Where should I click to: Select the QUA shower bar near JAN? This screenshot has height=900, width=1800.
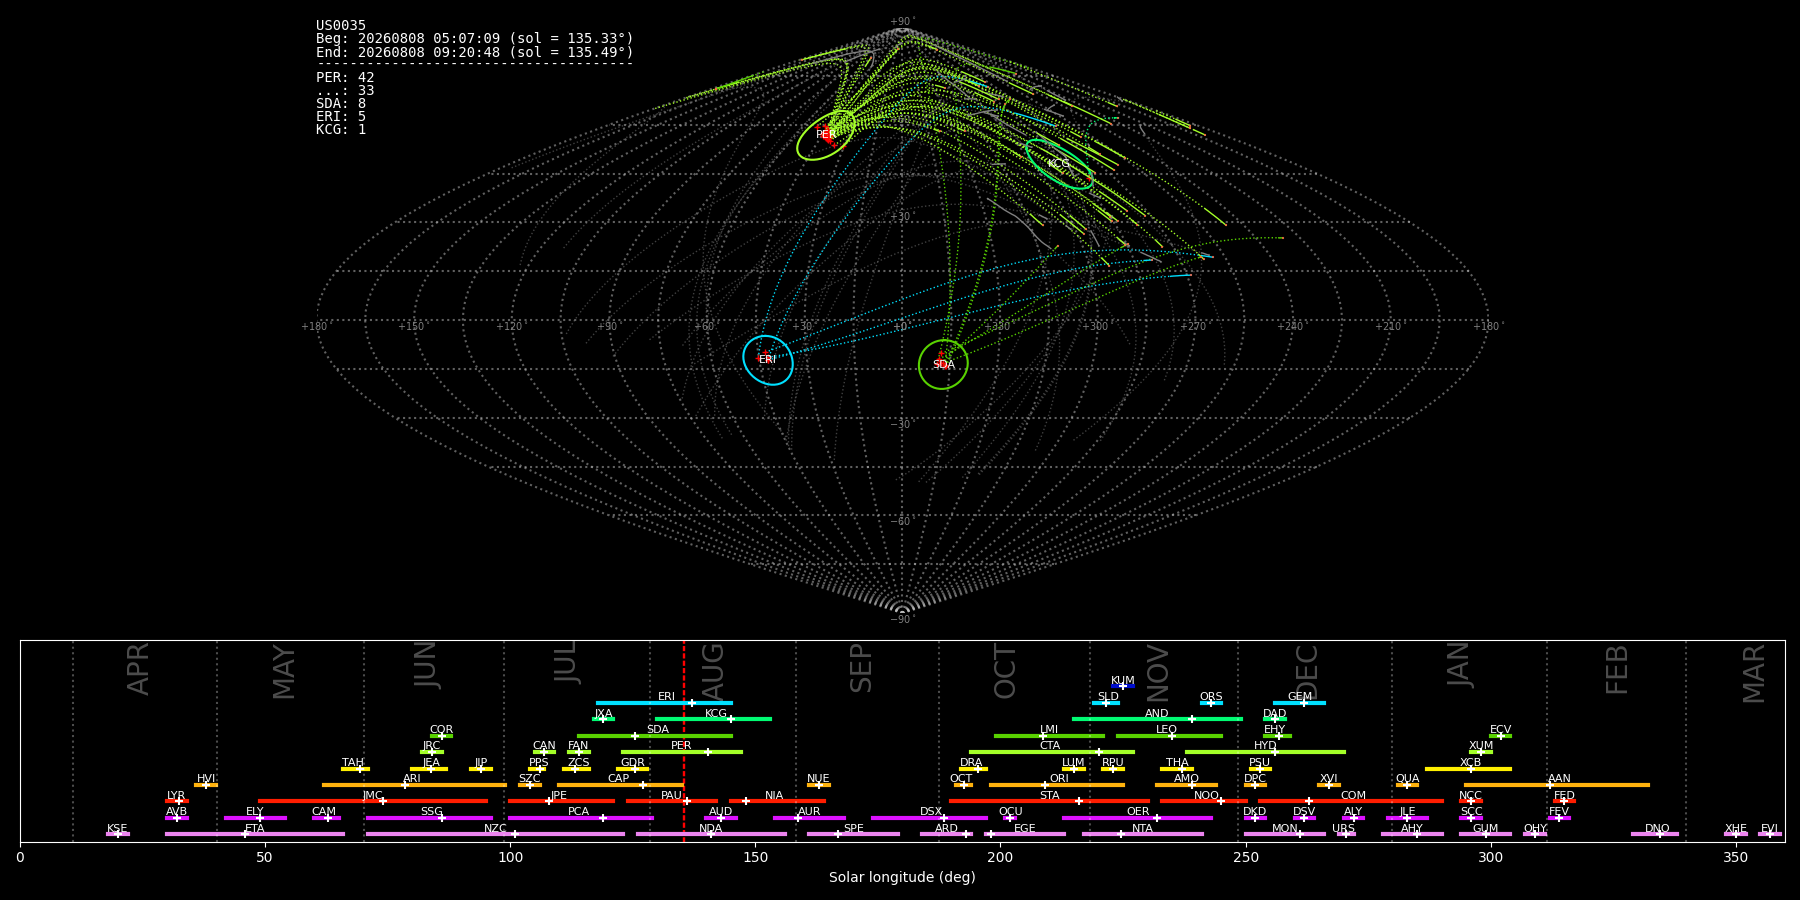pos(1407,785)
